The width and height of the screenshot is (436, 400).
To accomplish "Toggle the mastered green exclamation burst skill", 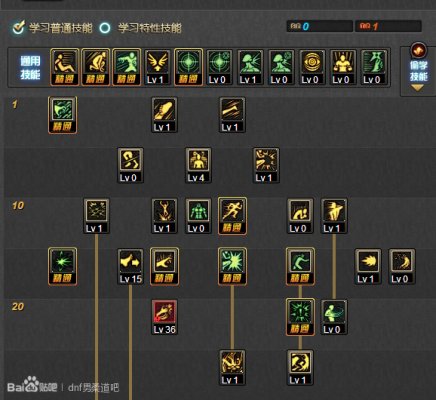I will pyautogui.click(x=300, y=317).
